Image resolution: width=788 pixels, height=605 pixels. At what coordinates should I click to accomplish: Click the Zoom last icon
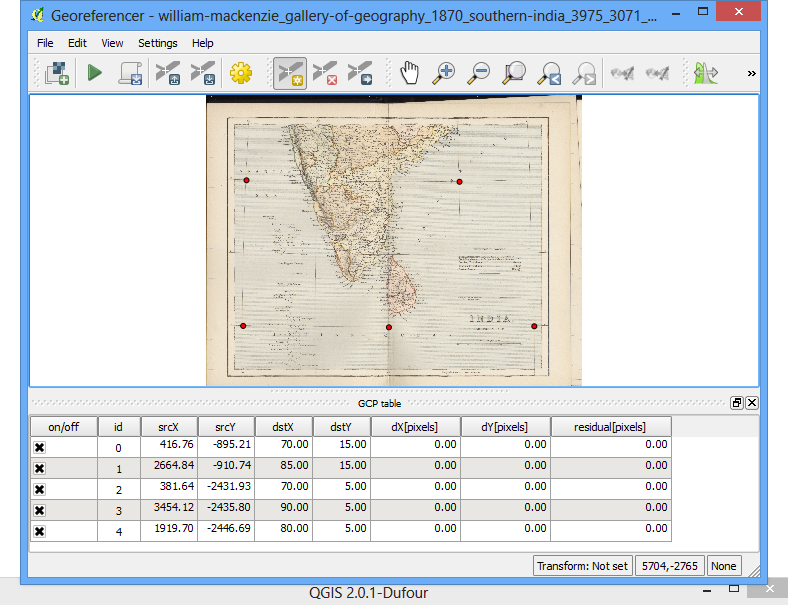(x=549, y=73)
